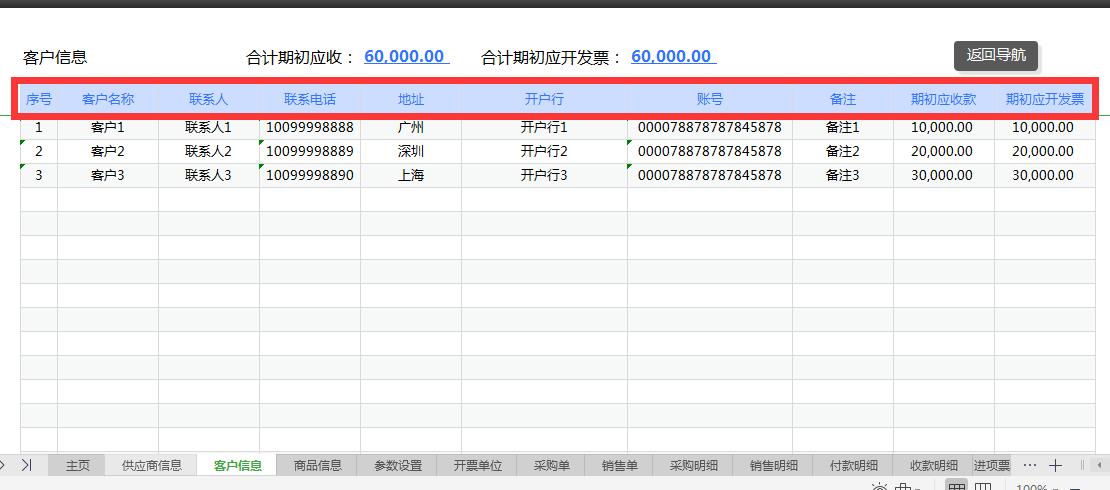Click the 账号 column header

tap(710, 99)
